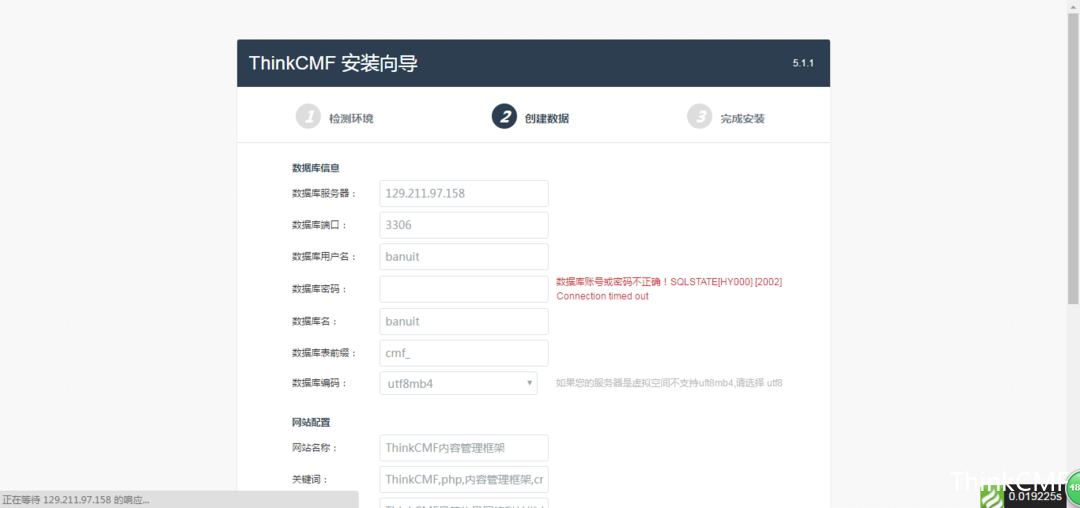1080x508 pixels.
Task: Select the 检测环境 step label
Action: [x=351, y=118]
